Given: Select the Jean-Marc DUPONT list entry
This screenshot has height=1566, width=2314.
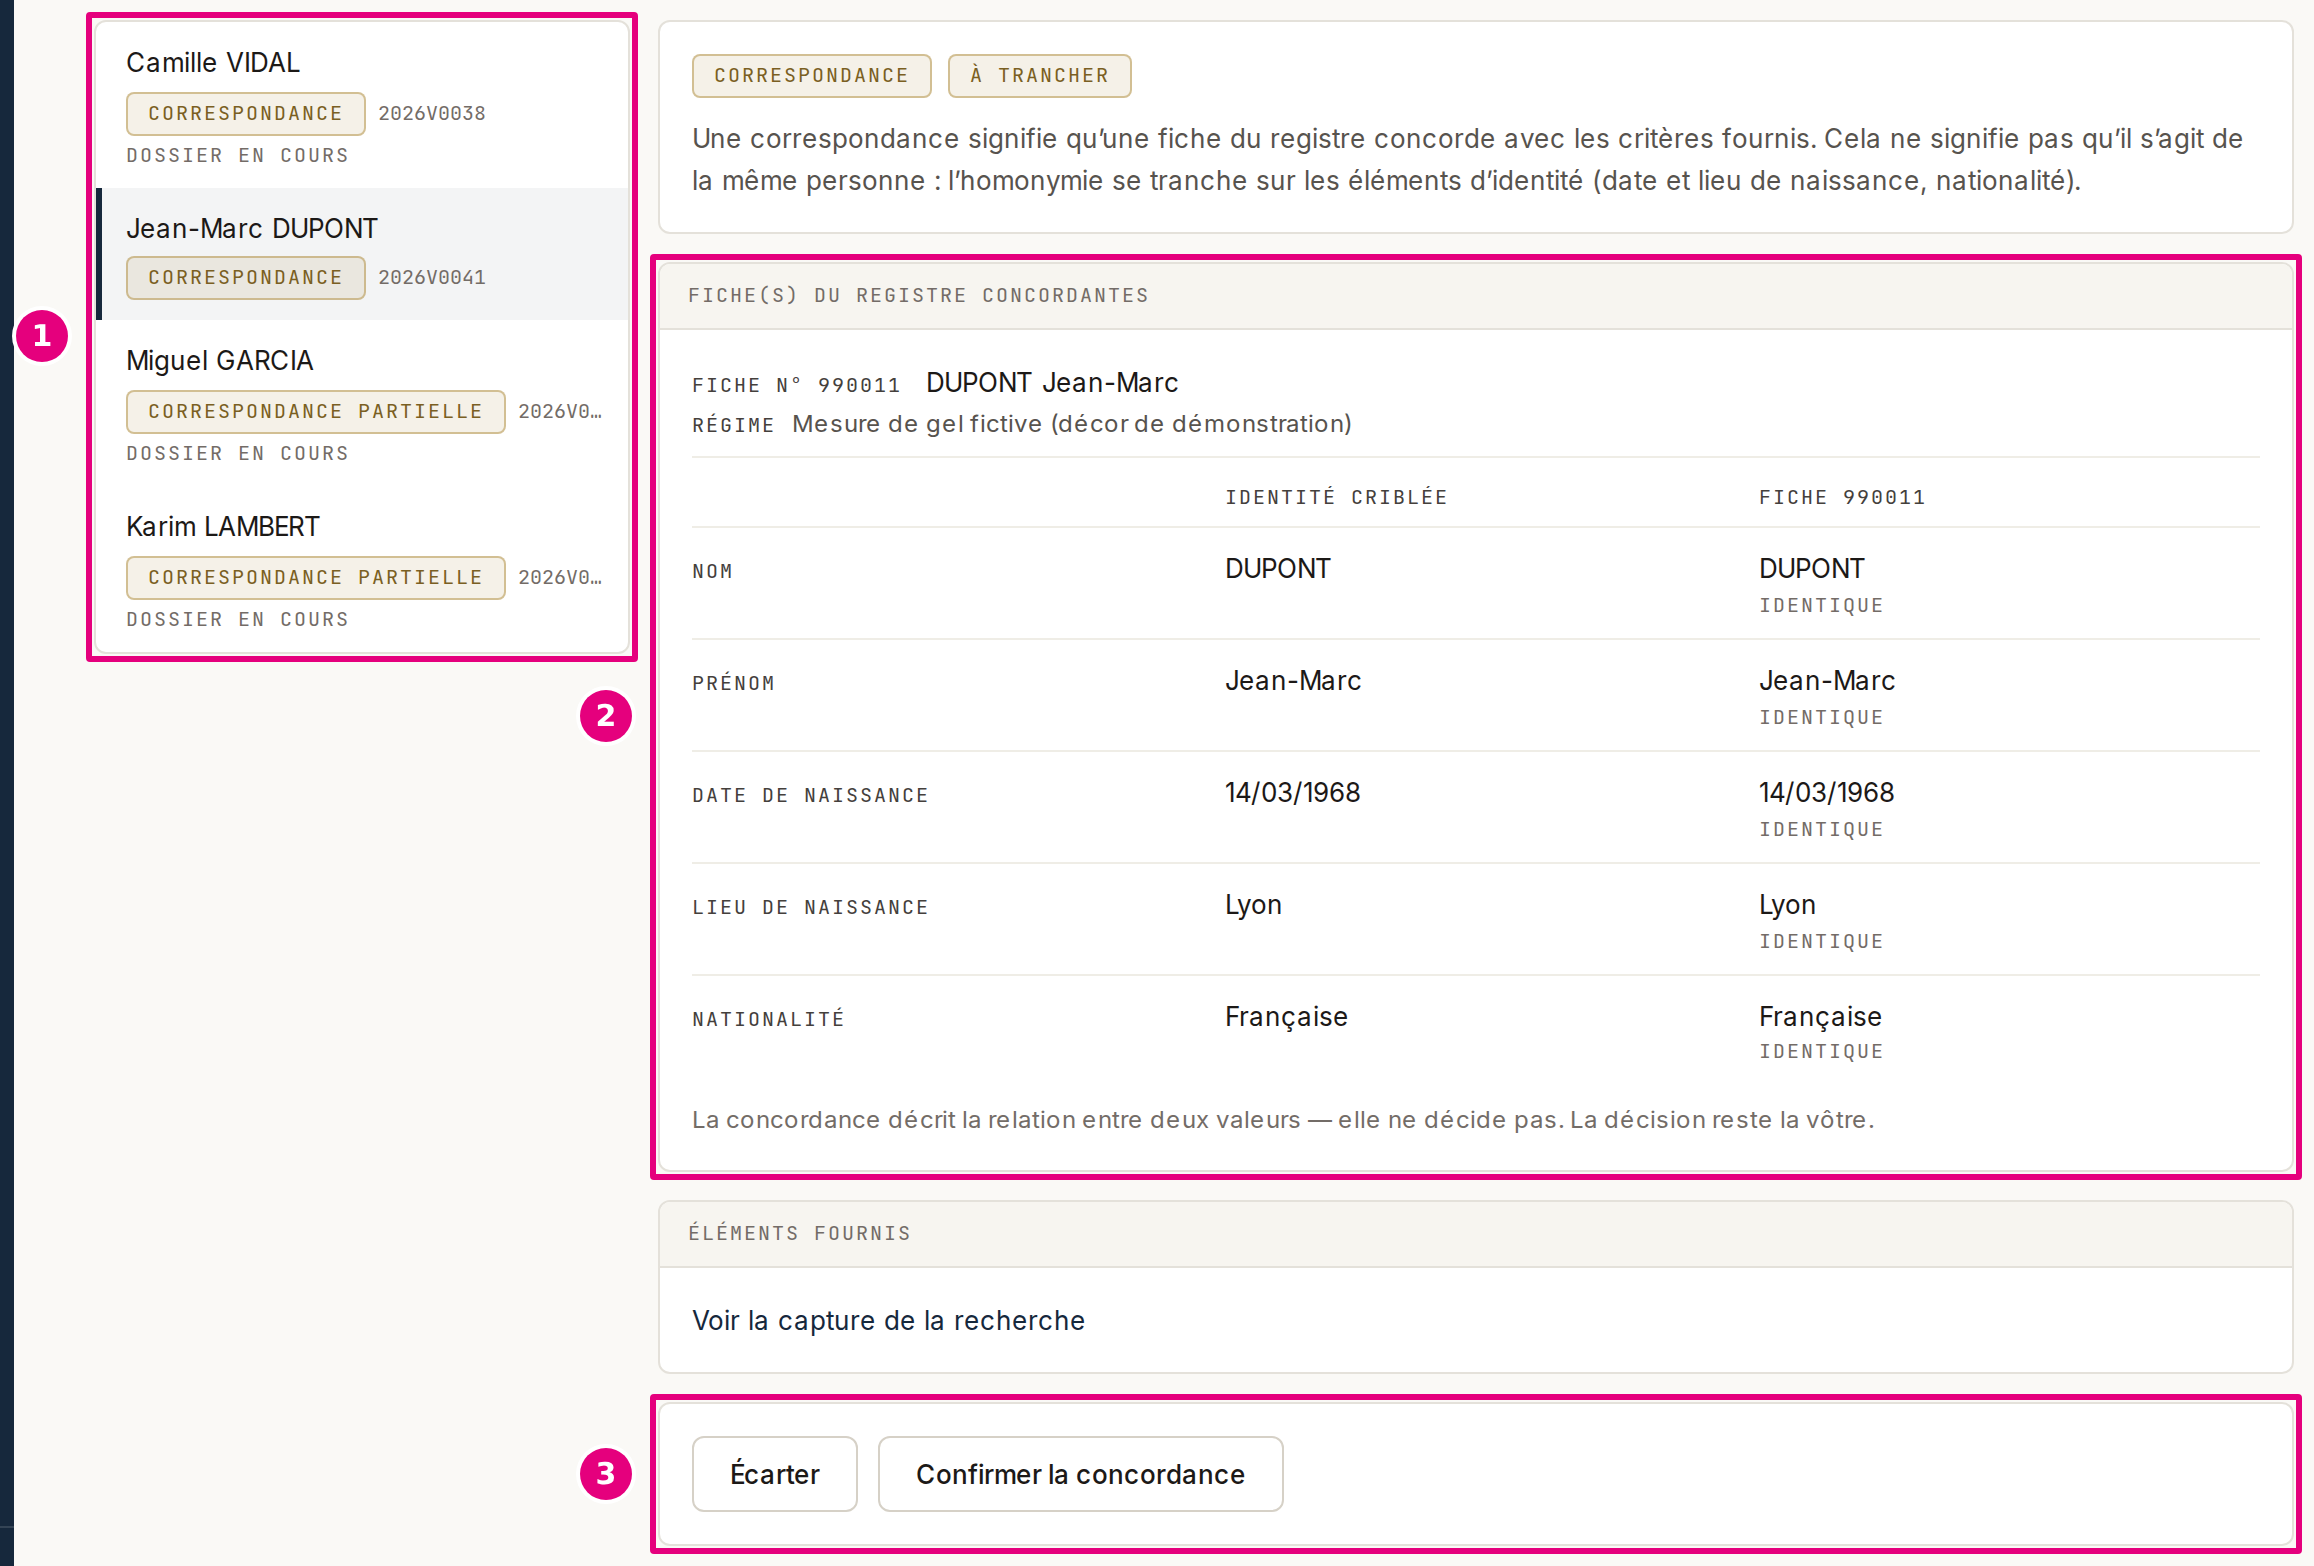Looking at the screenshot, I should (x=362, y=254).
